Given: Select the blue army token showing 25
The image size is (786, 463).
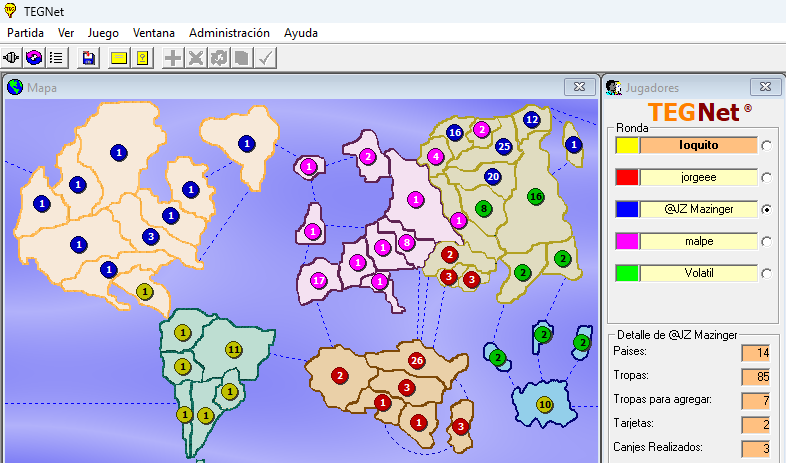Looking at the screenshot, I should (x=504, y=146).
